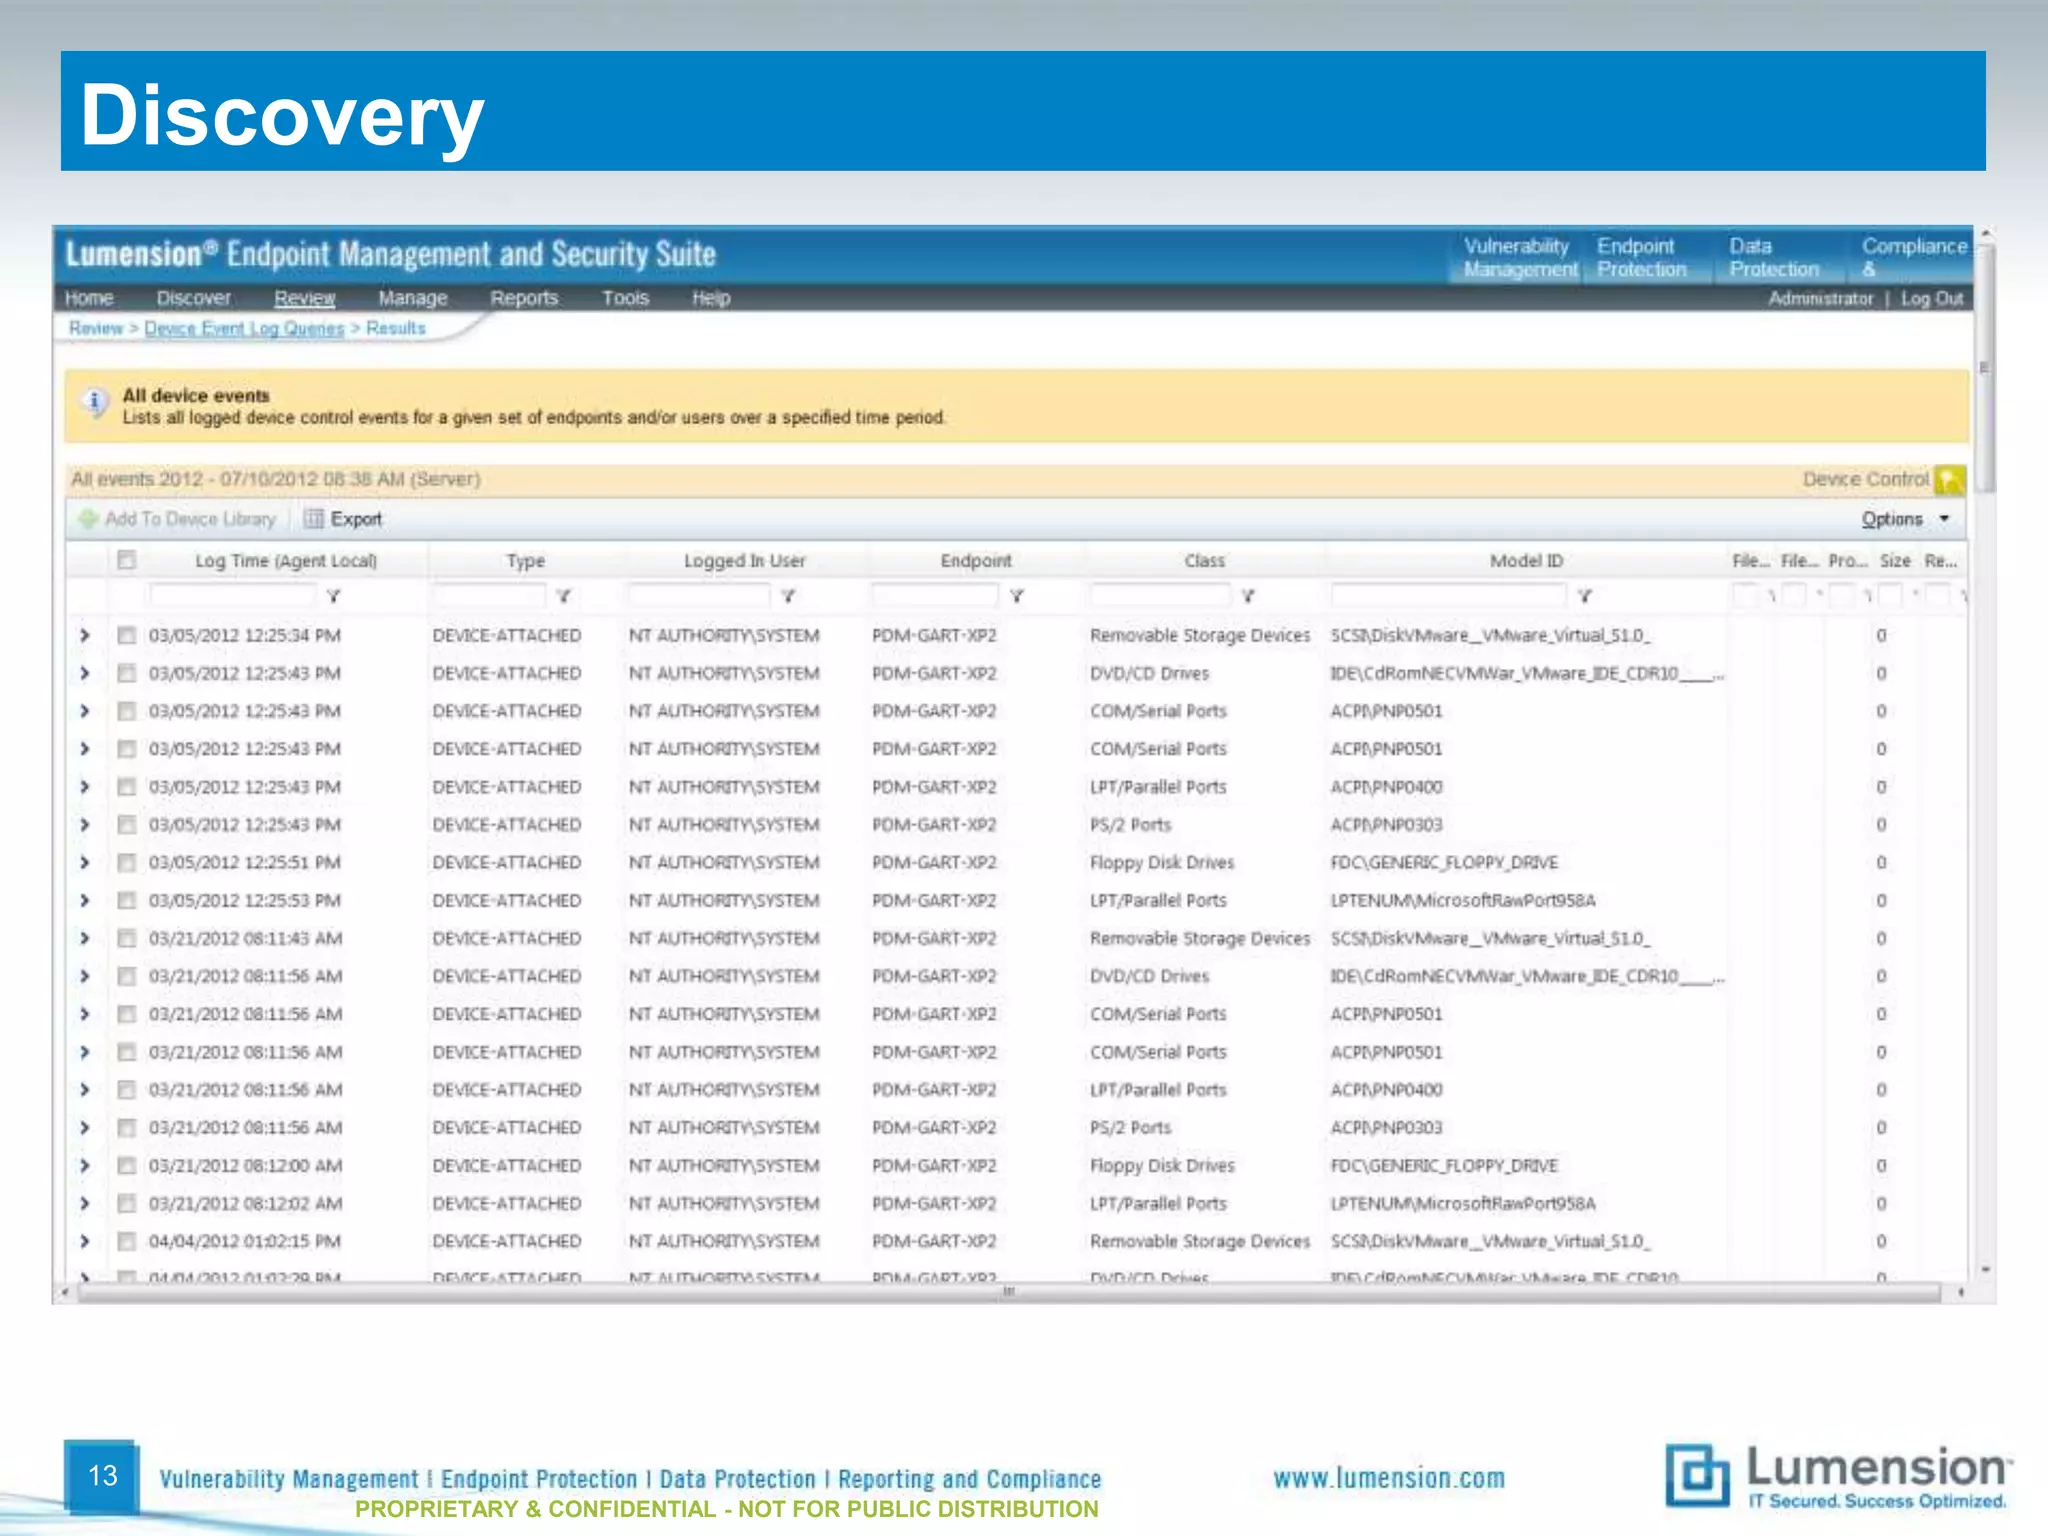
Task: Click the filter funnel under Log Time column
Action: click(x=334, y=596)
